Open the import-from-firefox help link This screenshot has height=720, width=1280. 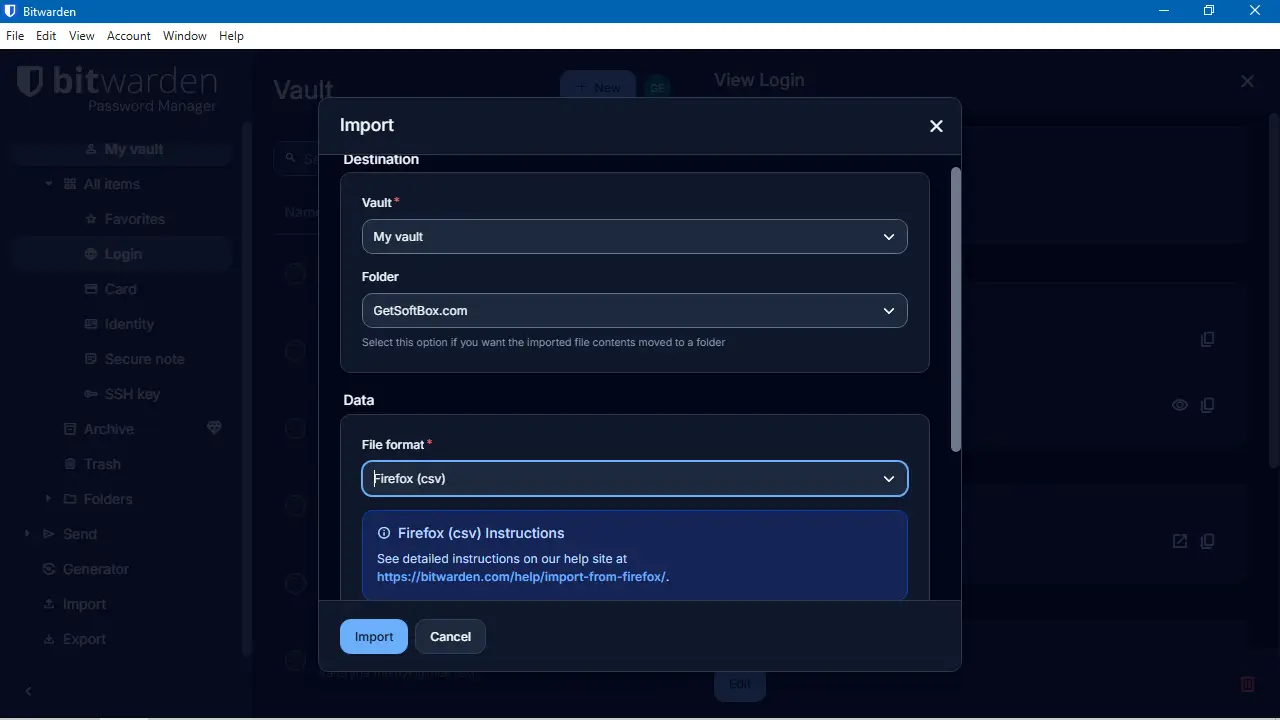521,577
